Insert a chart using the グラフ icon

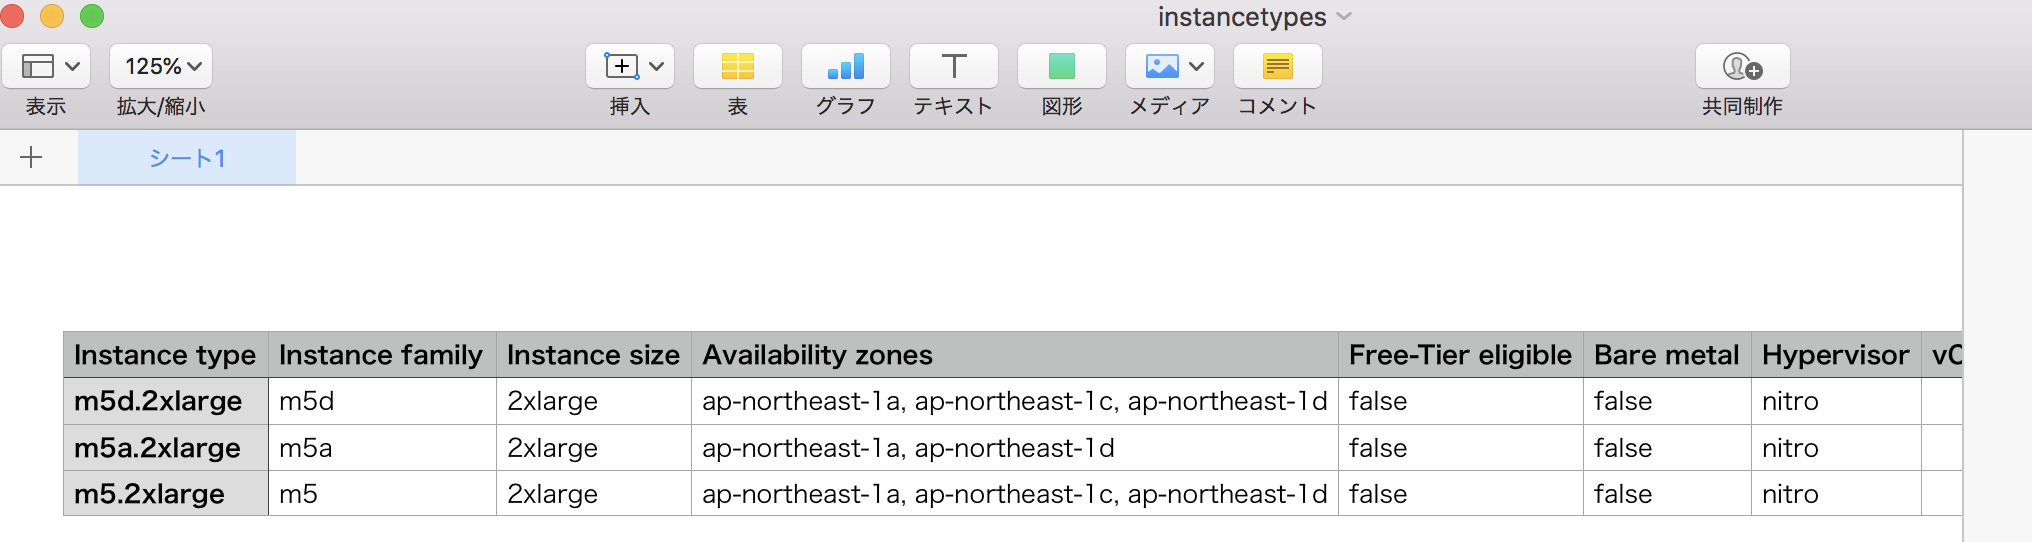[846, 67]
